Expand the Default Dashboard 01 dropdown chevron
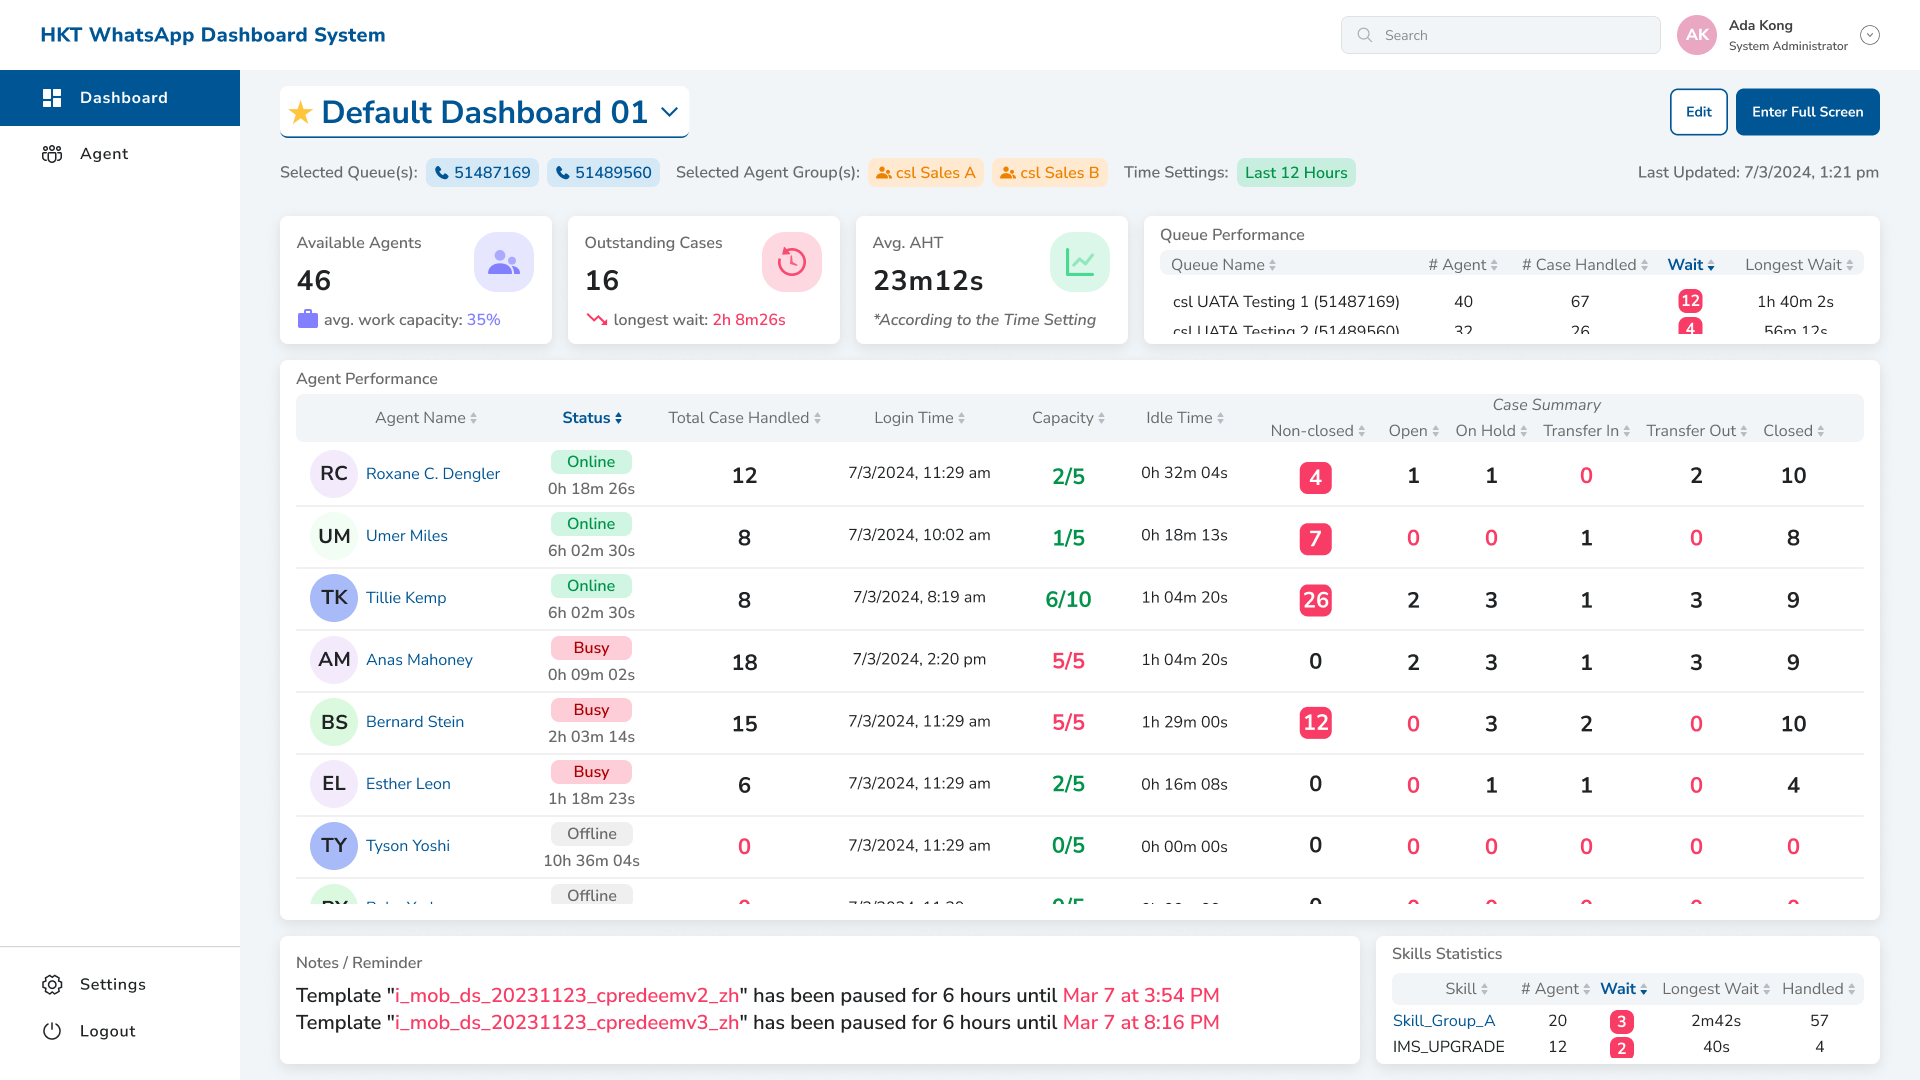Image resolution: width=1920 pixels, height=1080 pixels. [x=670, y=112]
